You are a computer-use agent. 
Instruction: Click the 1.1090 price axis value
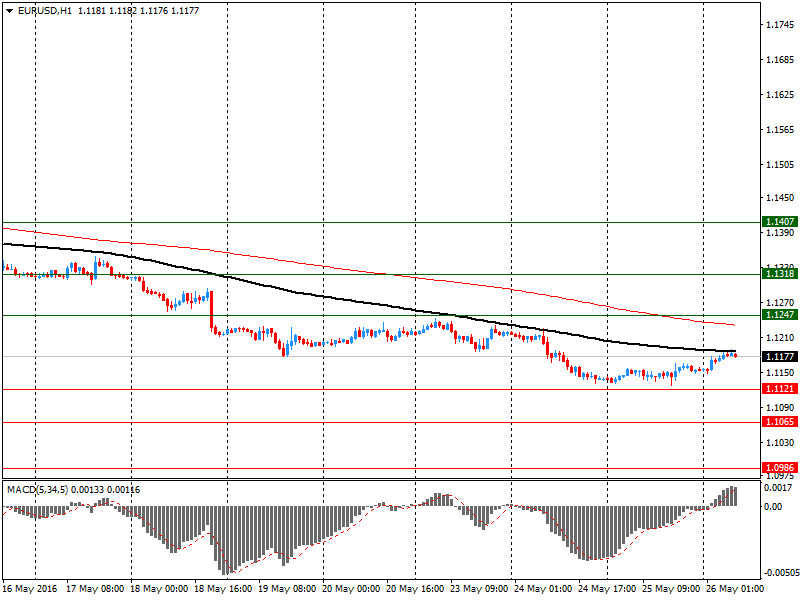(x=780, y=407)
